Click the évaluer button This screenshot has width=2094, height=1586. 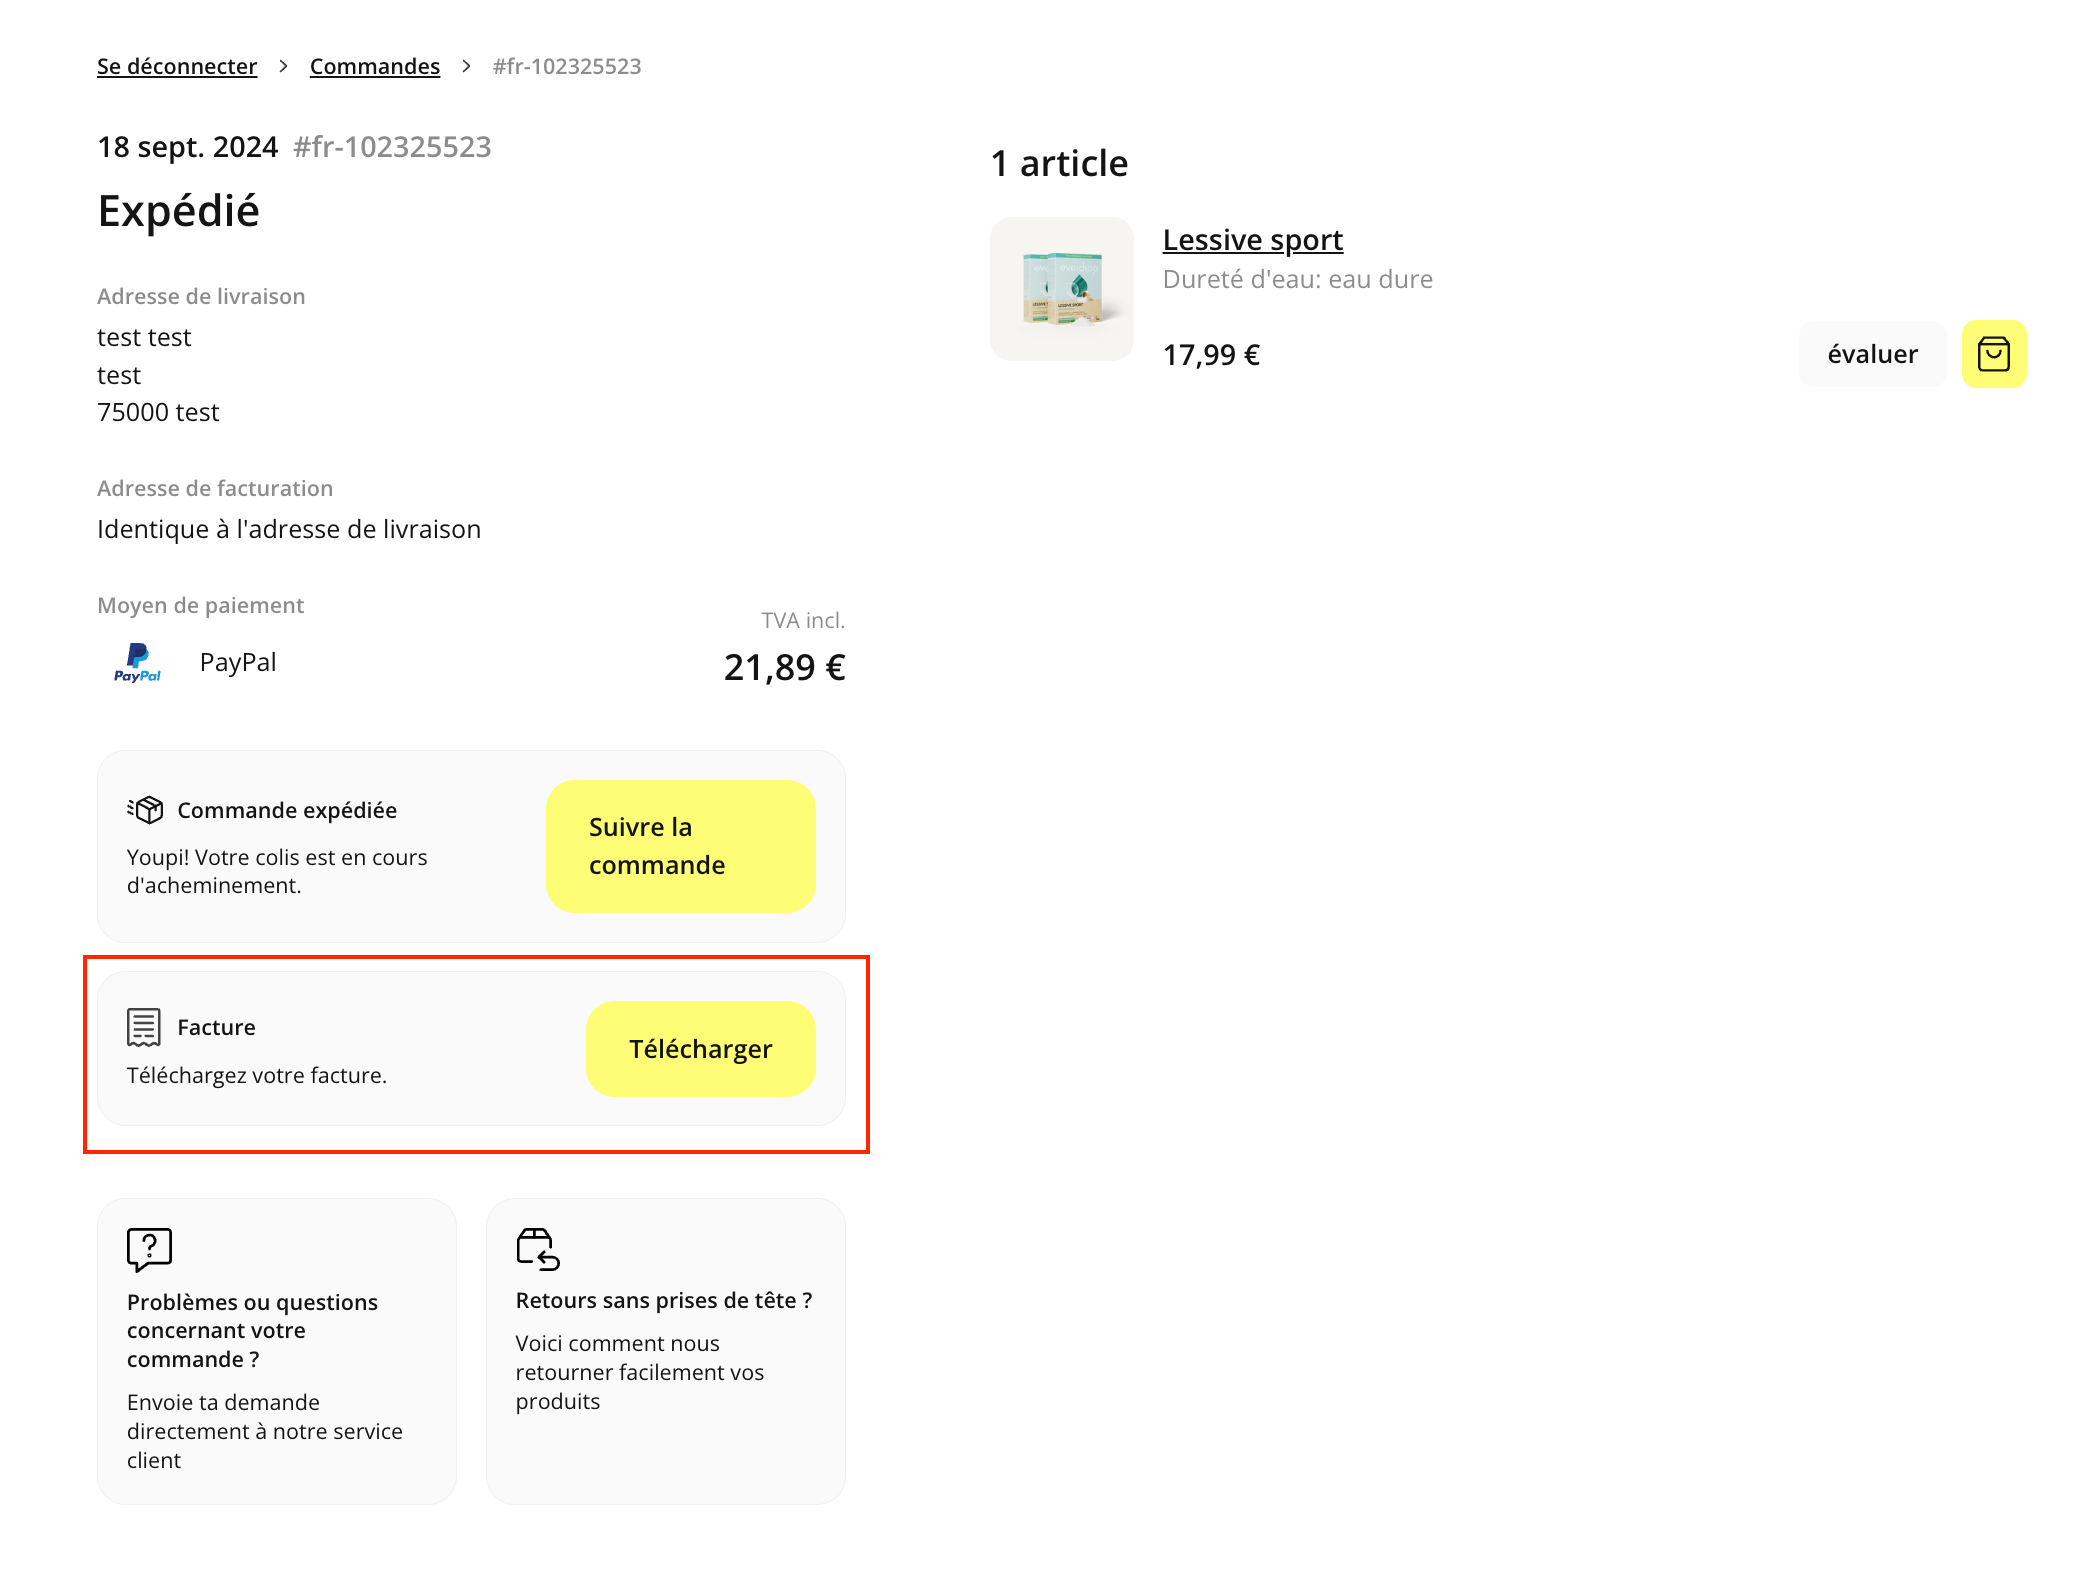[x=1872, y=354]
